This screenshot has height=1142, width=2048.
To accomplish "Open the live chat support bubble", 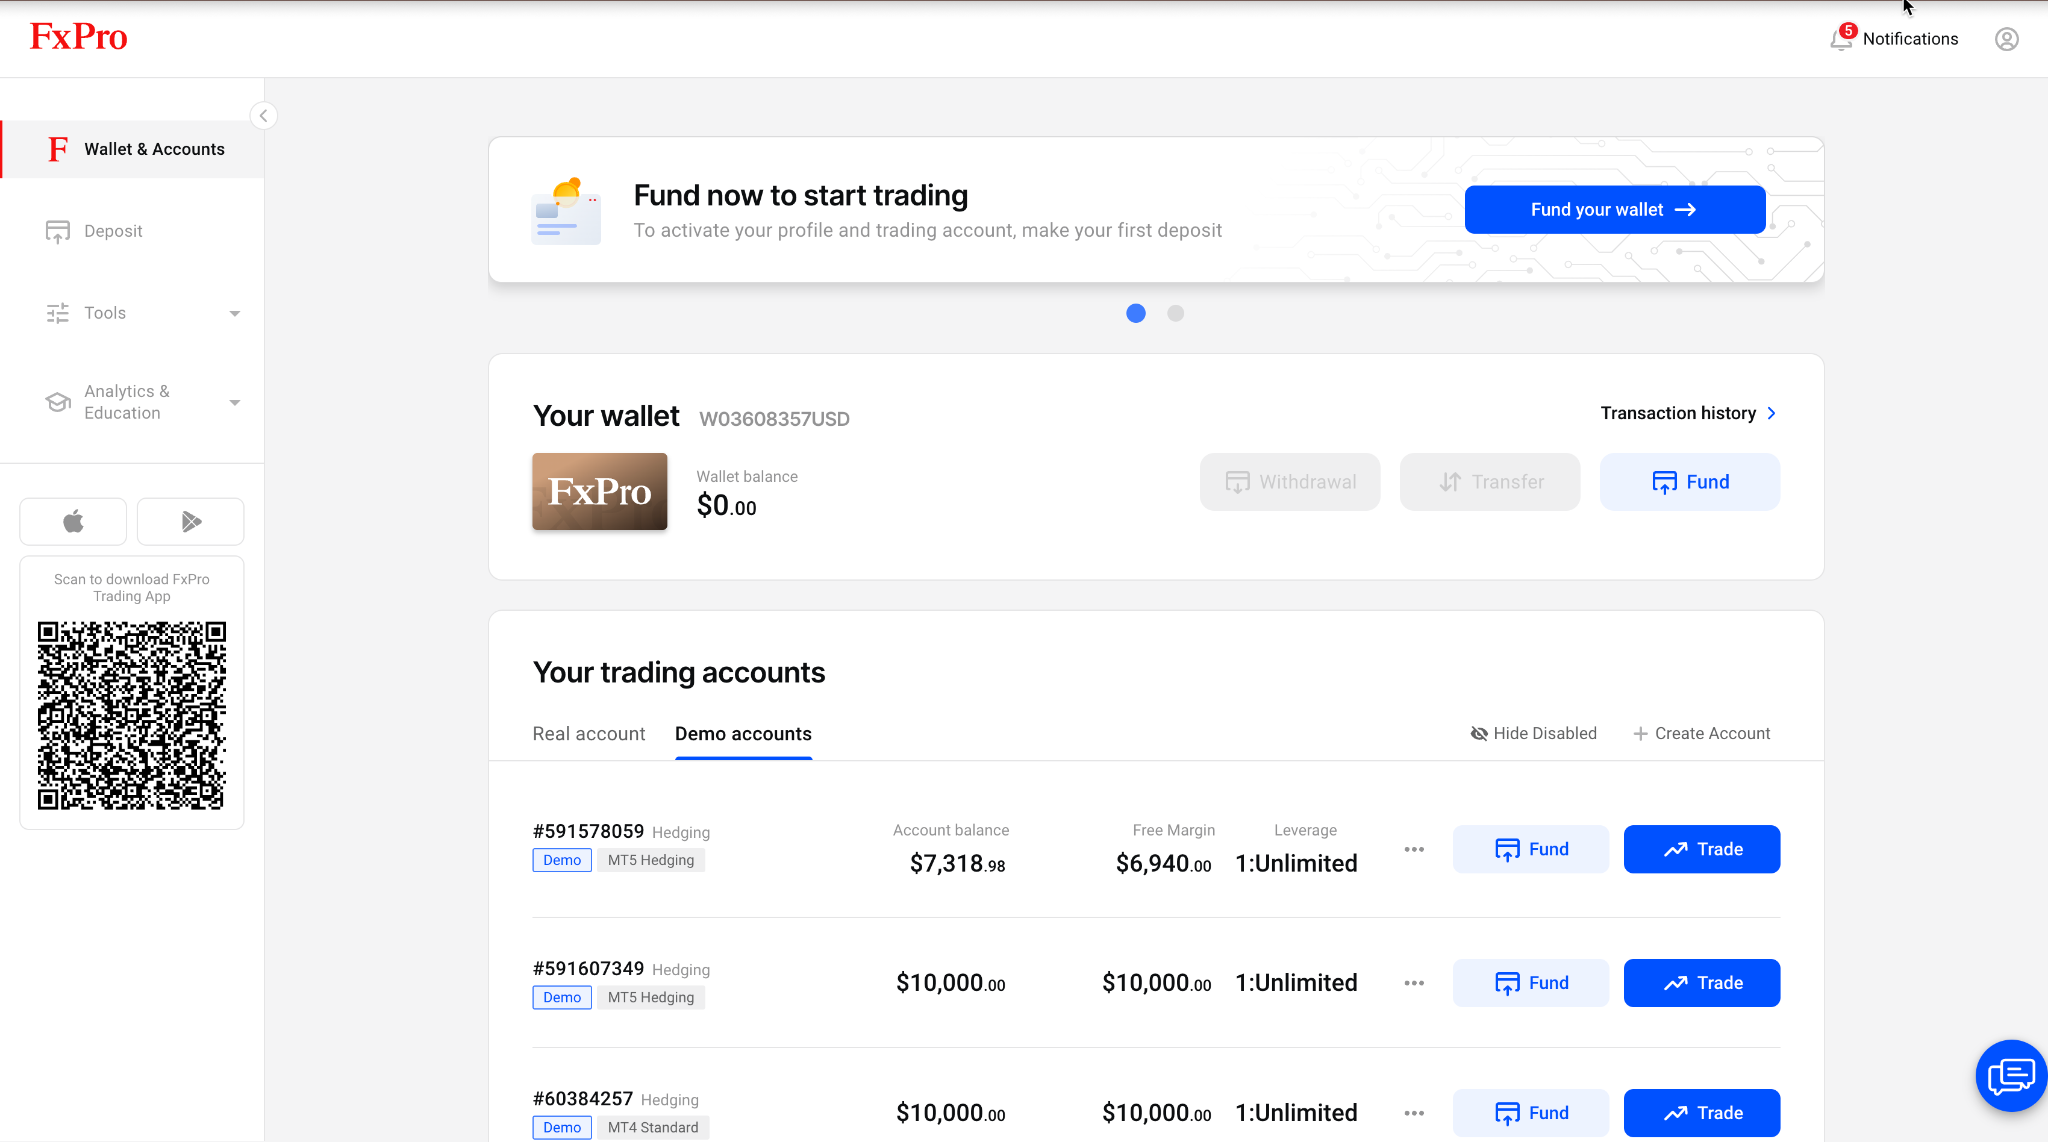I will 2011,1076.
